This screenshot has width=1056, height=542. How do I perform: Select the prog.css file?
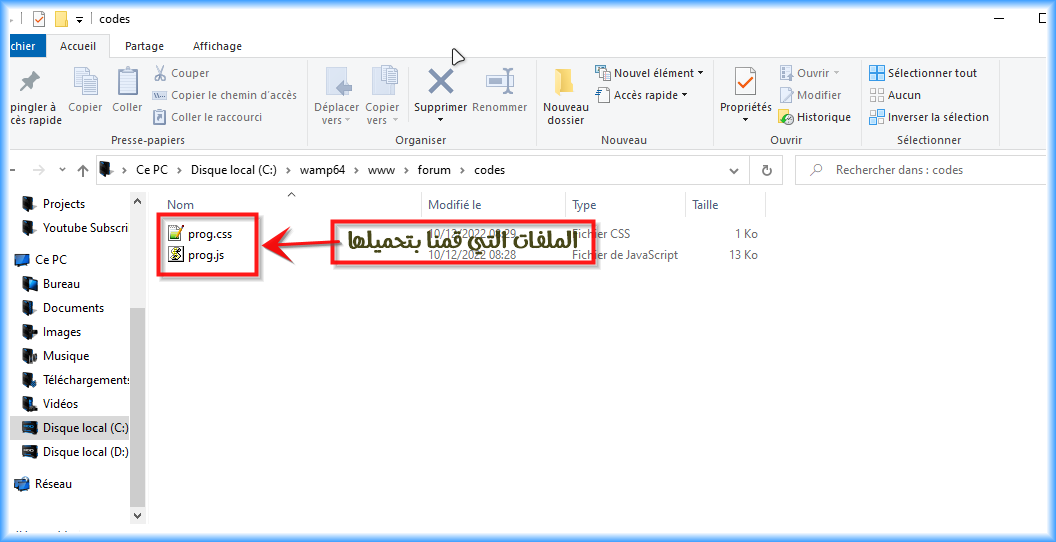point(201,234)
